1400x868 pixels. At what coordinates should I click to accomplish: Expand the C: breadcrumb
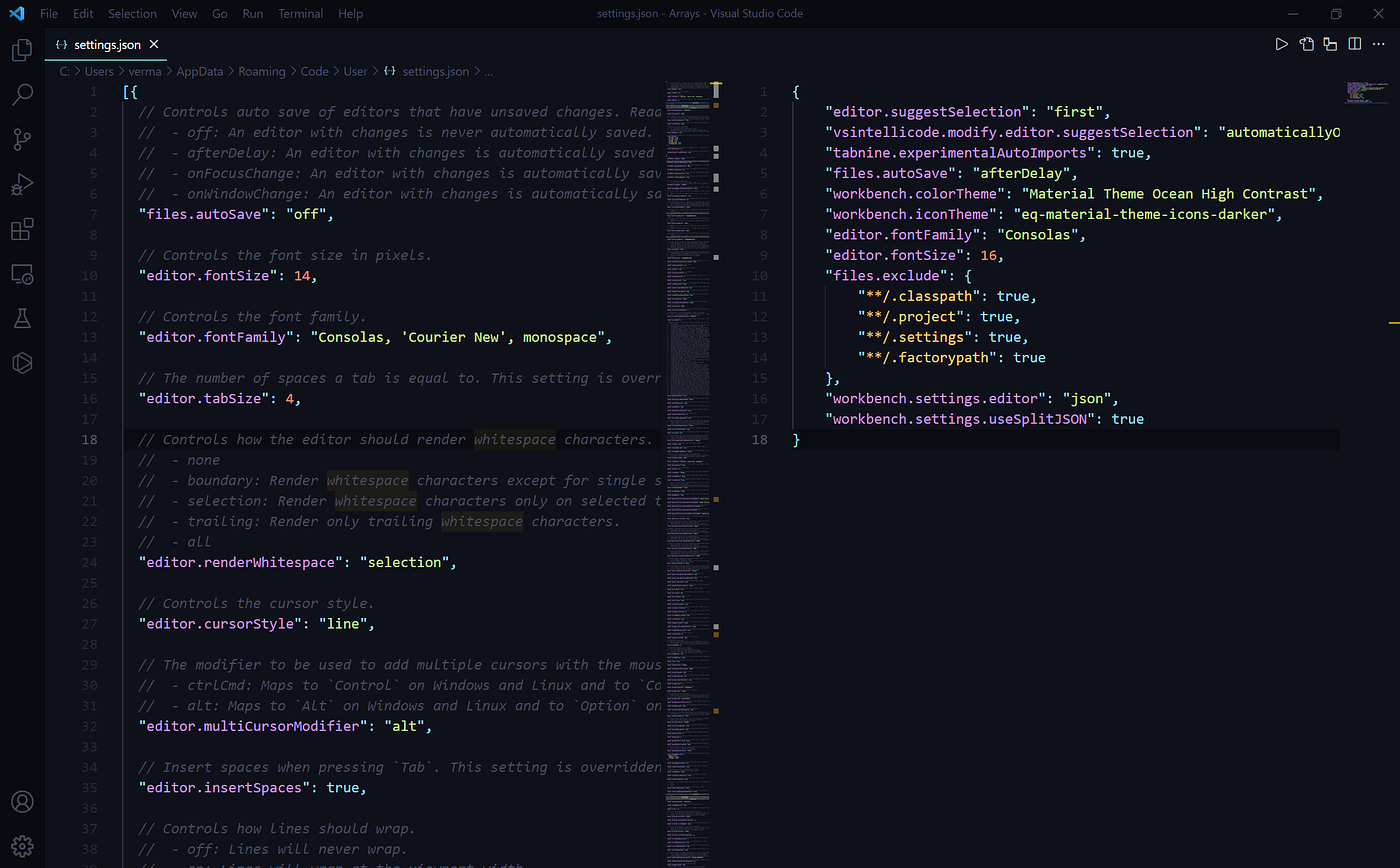click(65, 72)
